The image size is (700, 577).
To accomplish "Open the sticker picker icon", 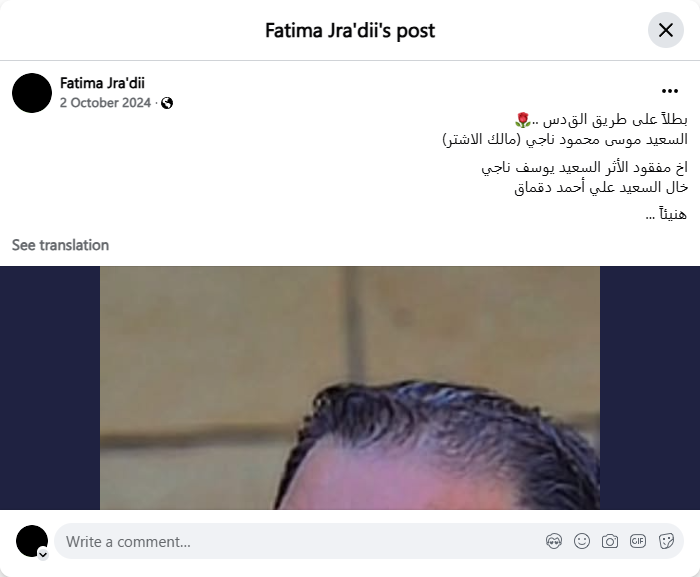I will 666,541.
